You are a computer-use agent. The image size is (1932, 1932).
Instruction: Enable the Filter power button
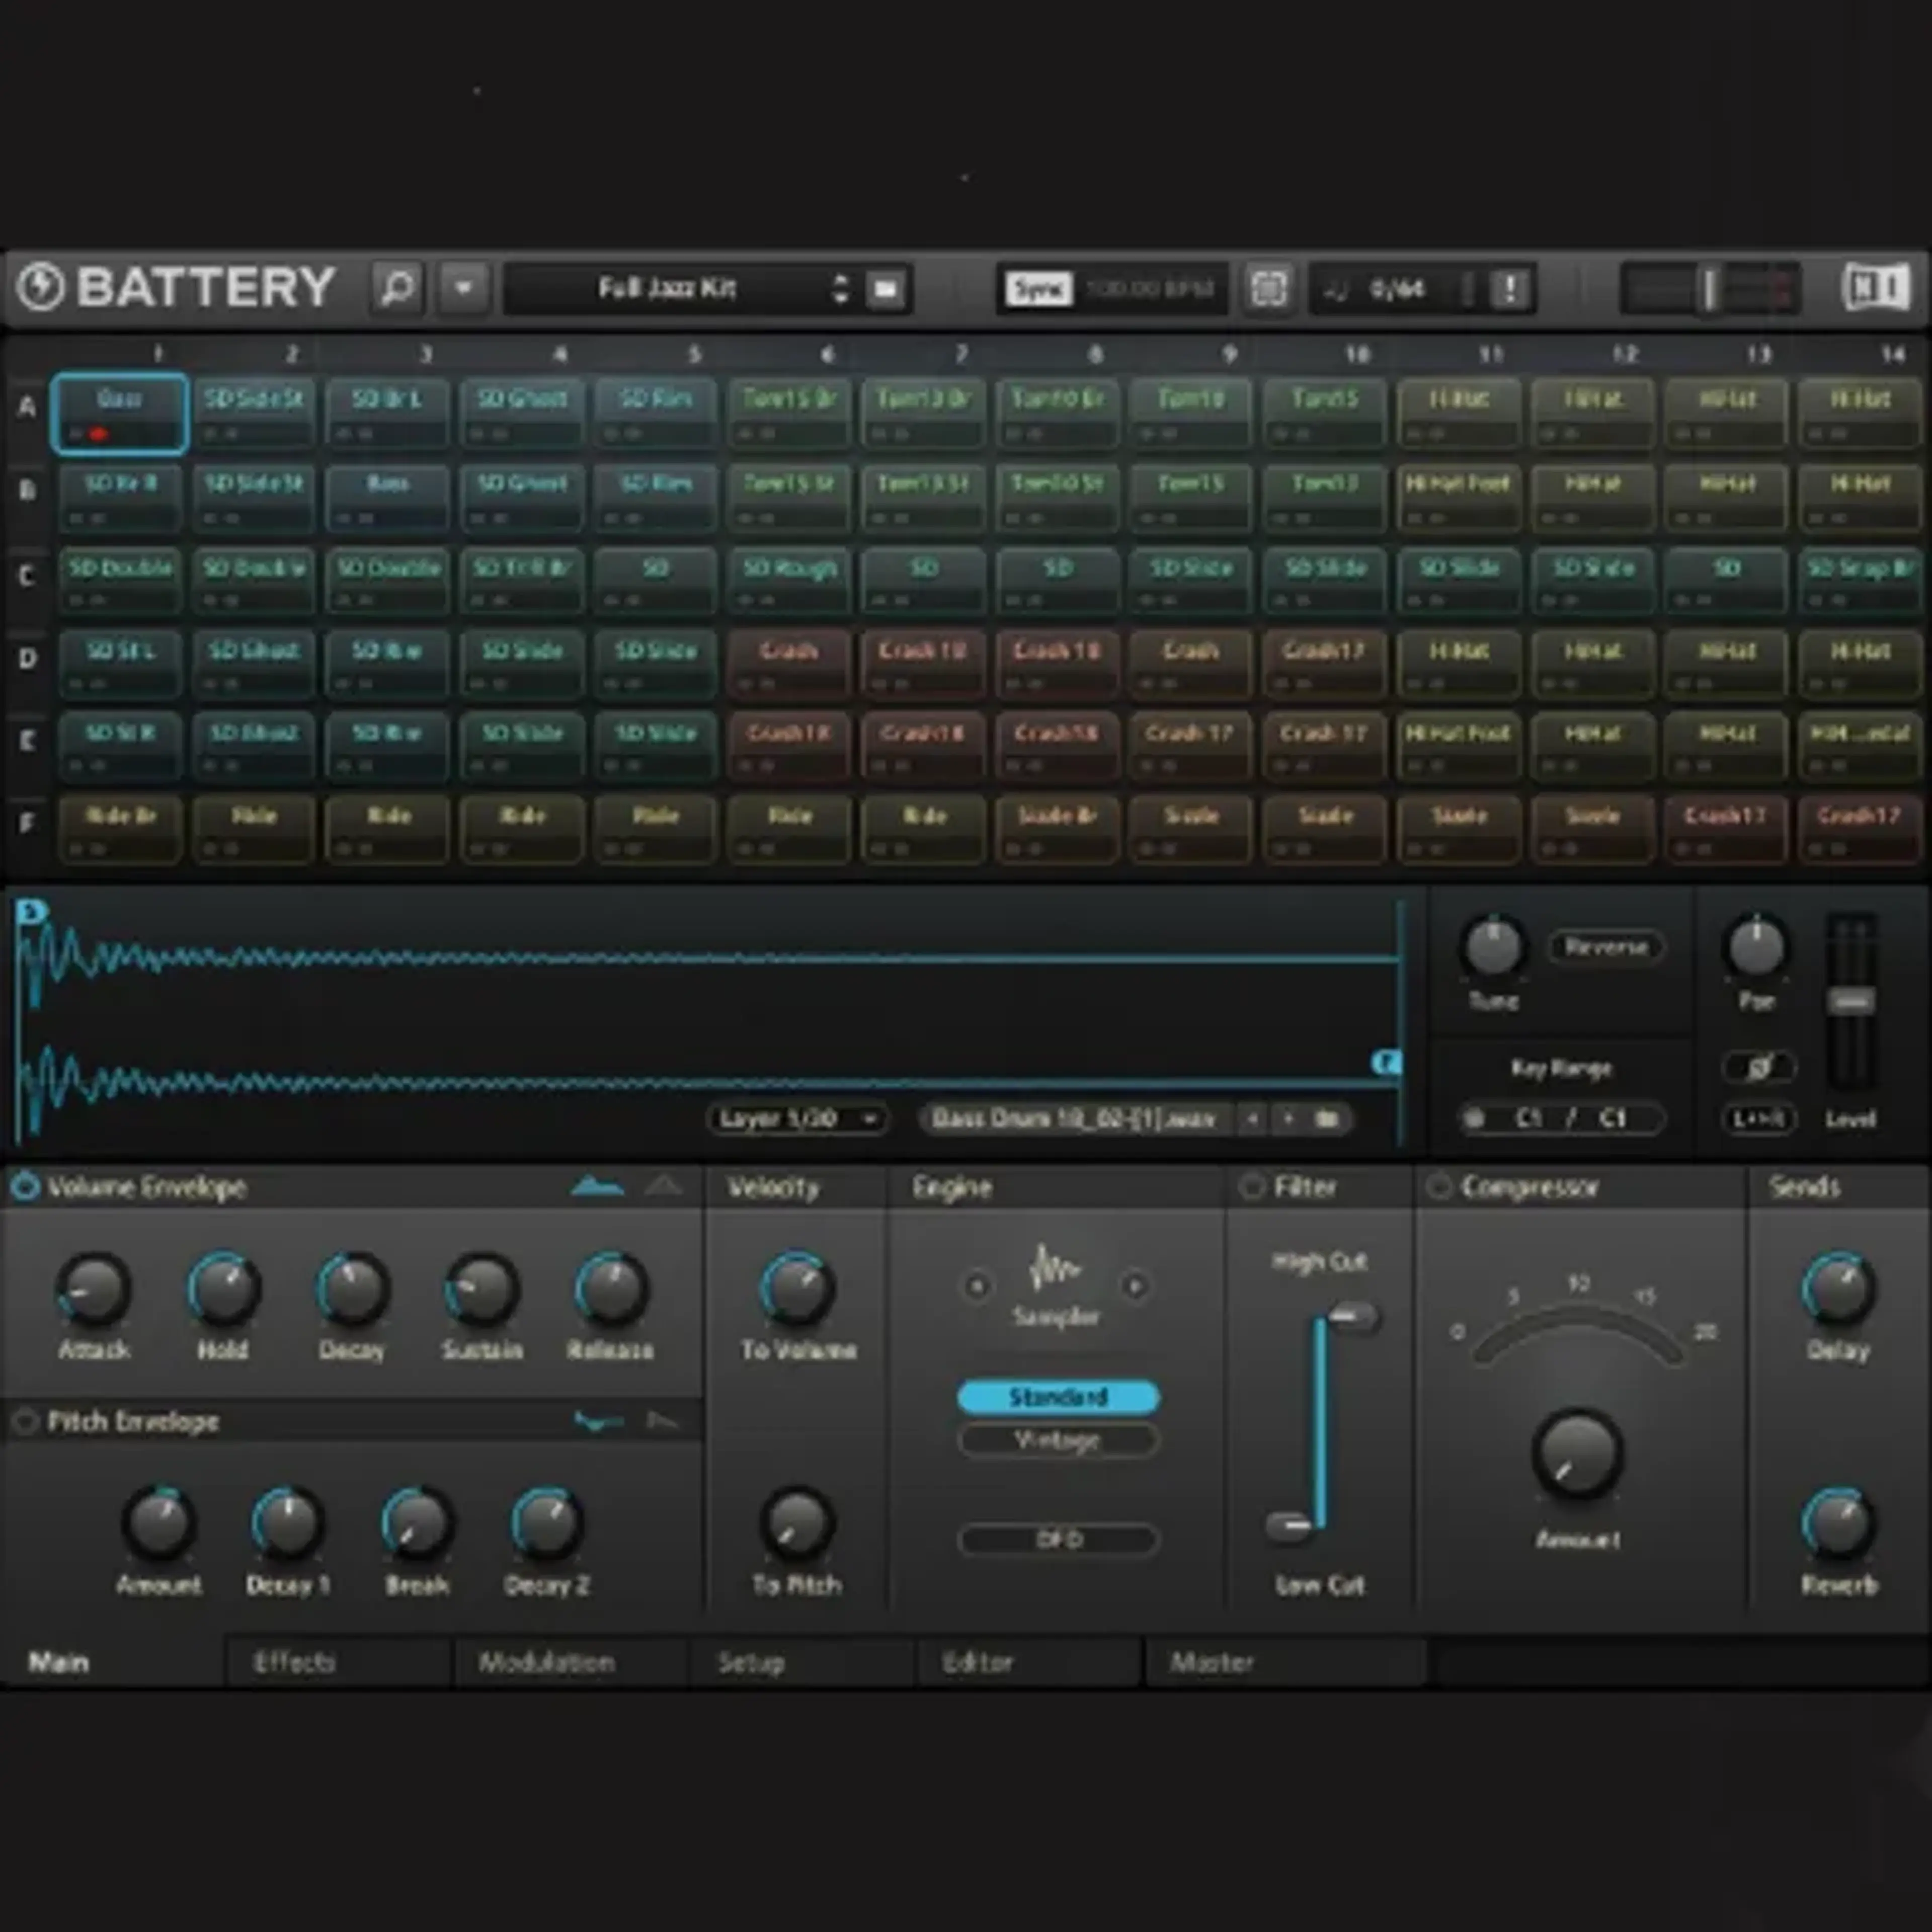click(1251, 1186)
